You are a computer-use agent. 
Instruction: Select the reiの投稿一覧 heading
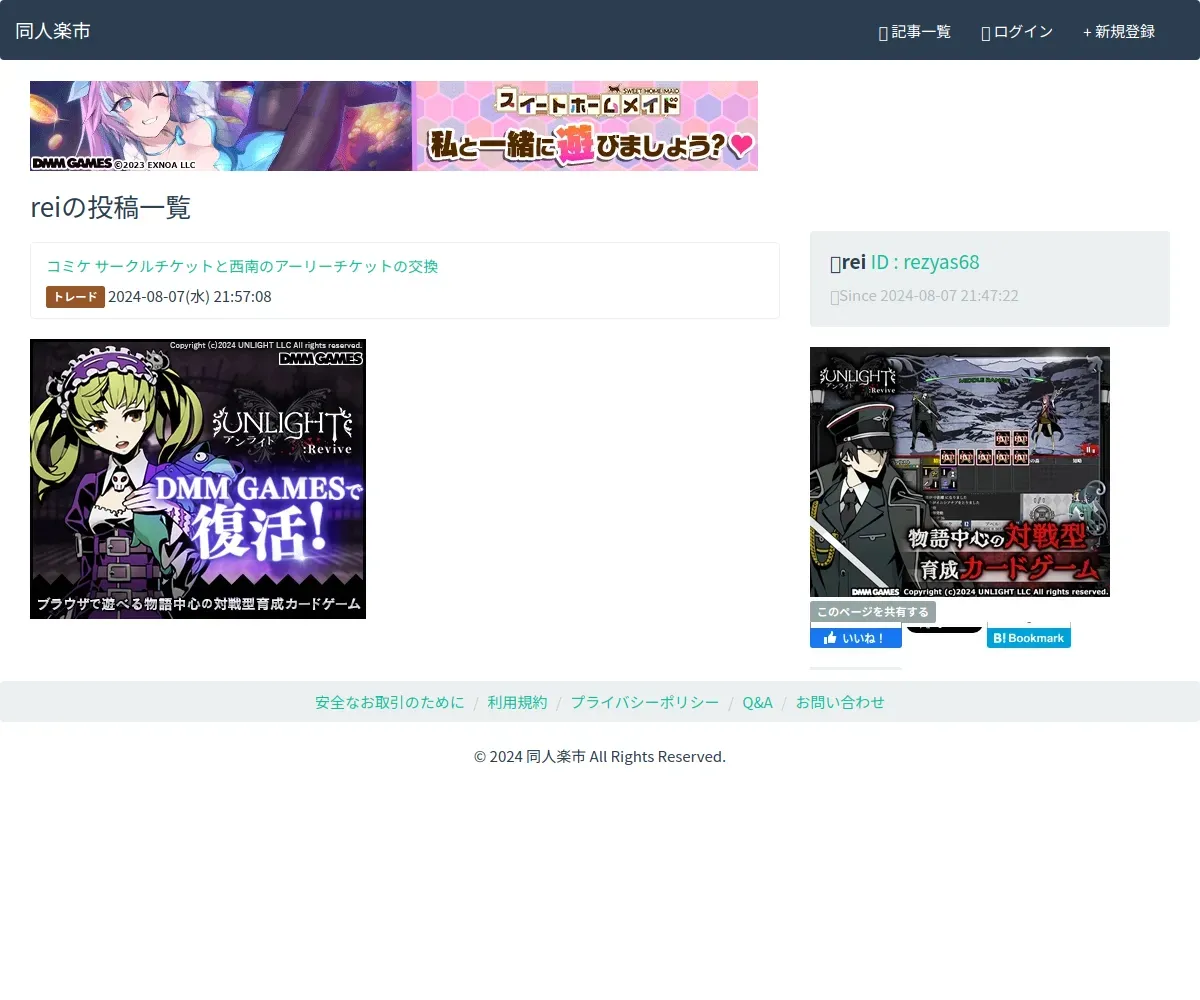click(110, 208)
